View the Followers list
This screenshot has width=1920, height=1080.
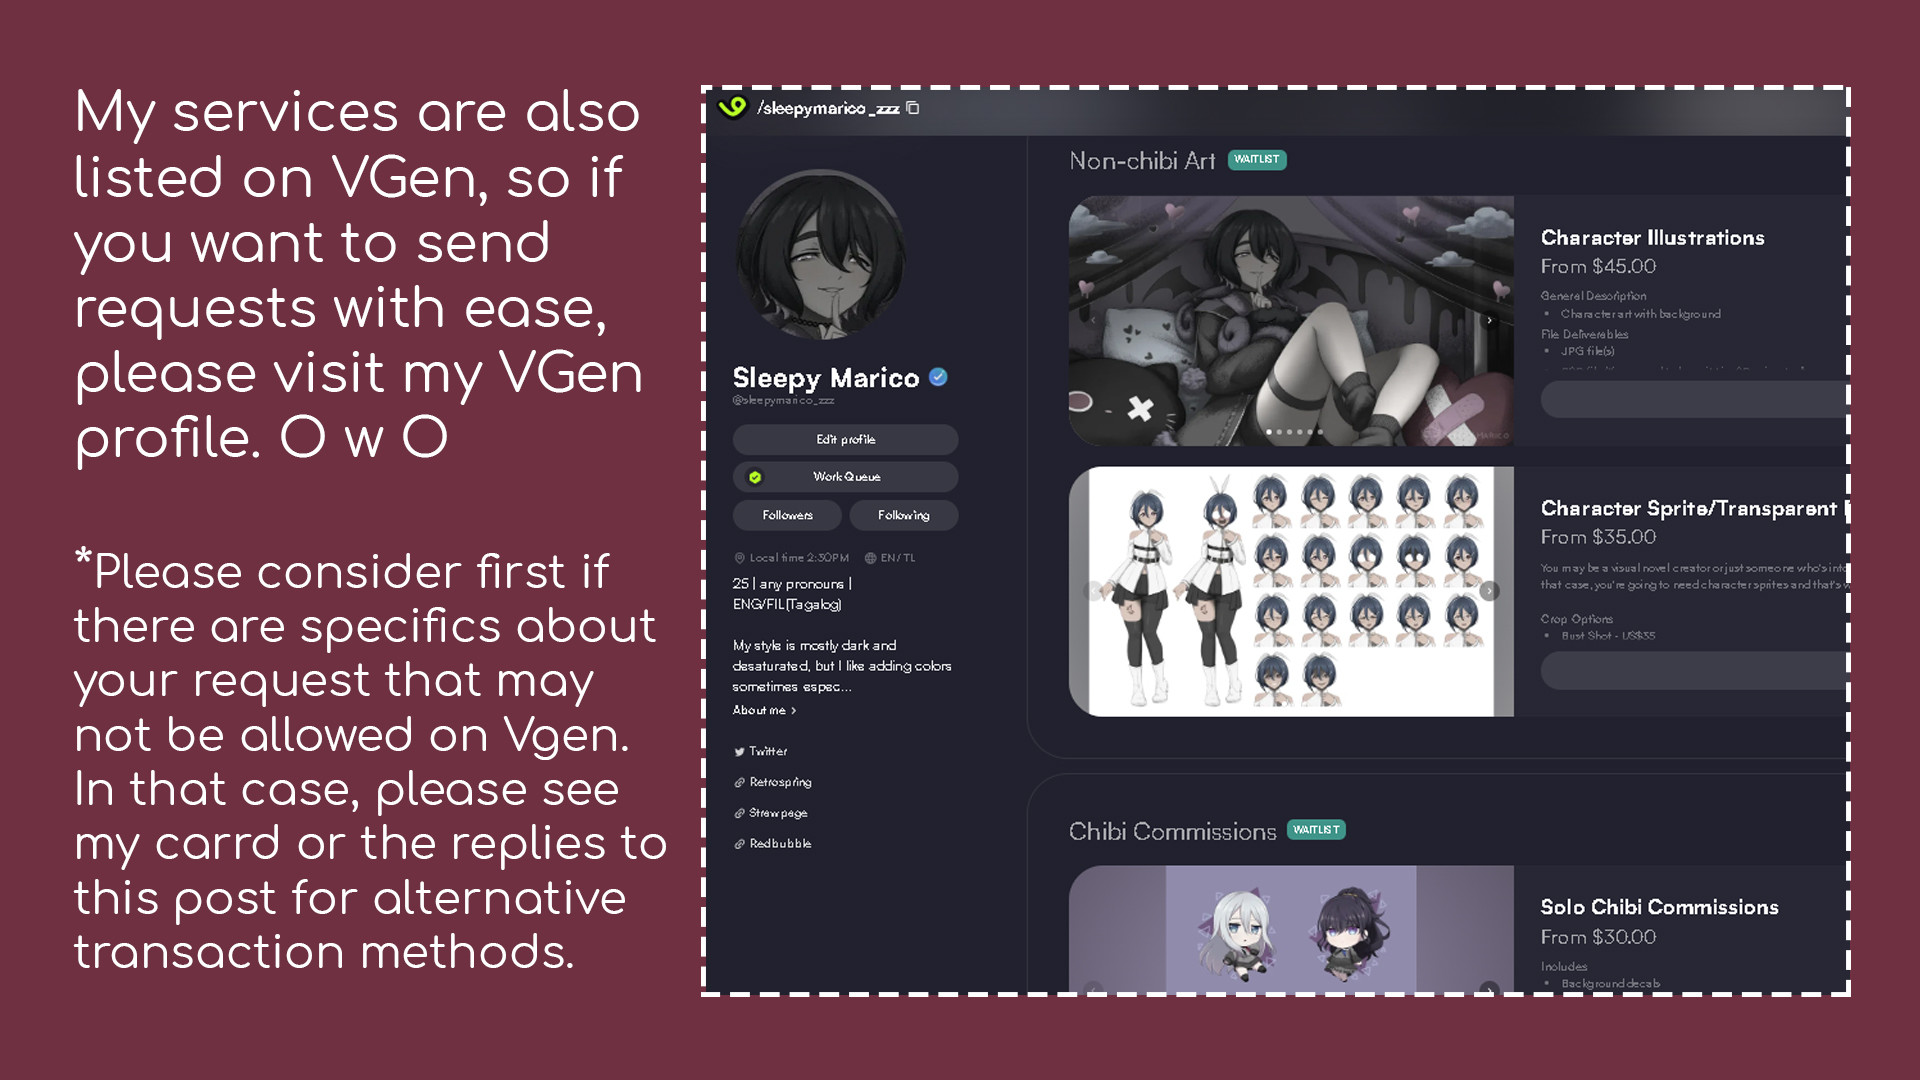pyautogui.click(x=787, y=515)
